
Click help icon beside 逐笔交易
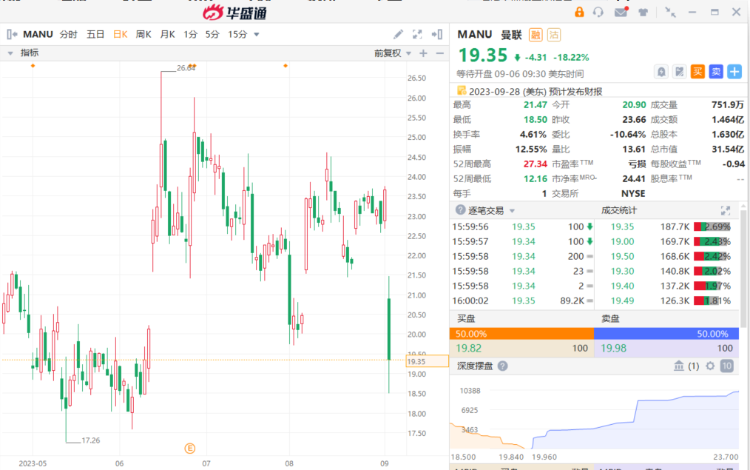click(x=460, y=210)
